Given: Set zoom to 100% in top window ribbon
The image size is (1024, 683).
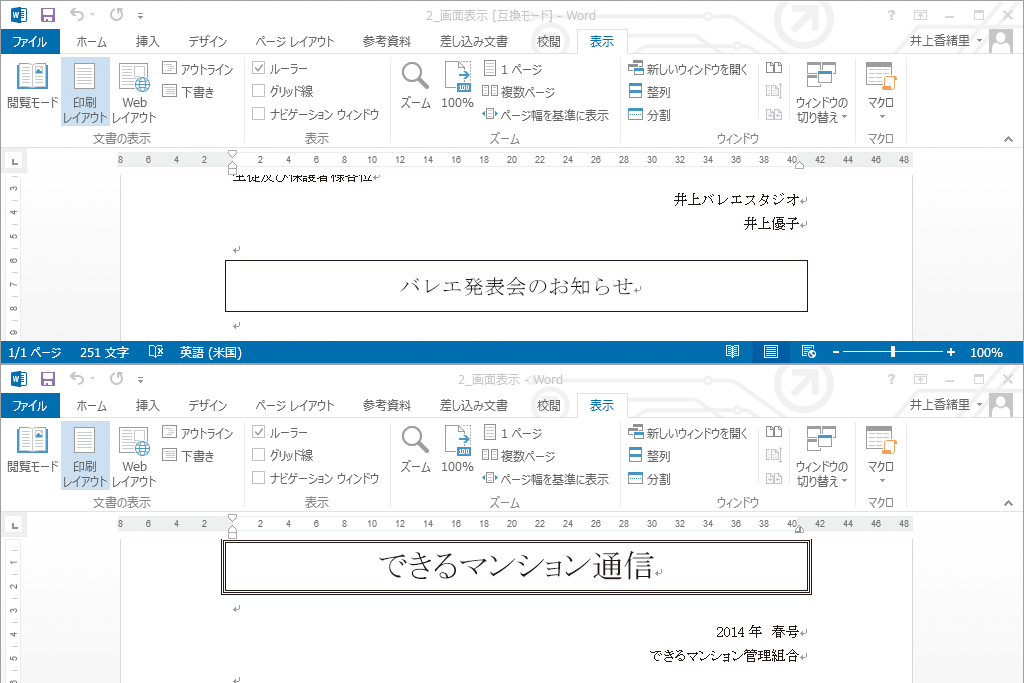Looking at the screenshot, I should (457, 86).
